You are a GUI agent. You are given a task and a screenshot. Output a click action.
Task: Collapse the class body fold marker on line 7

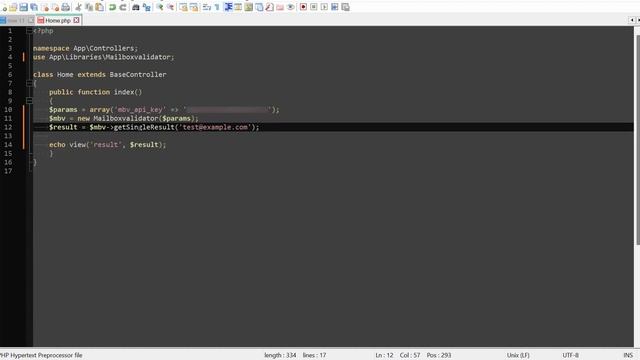coord(29,83)
